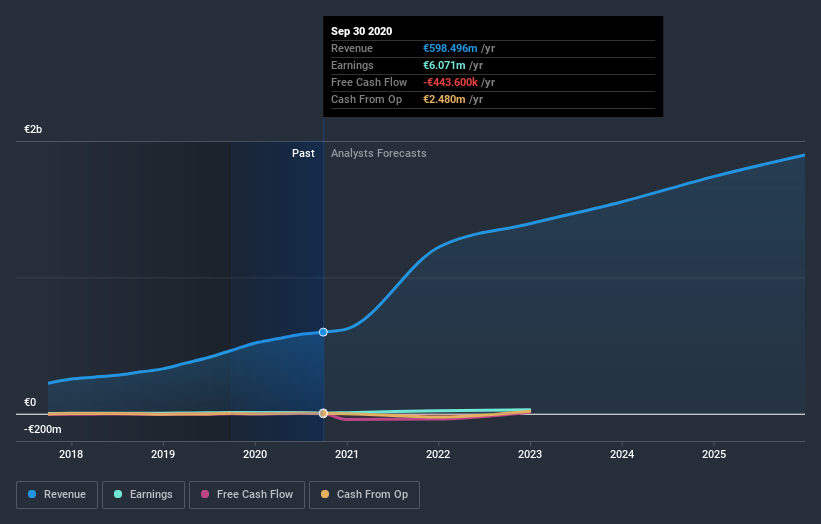Click the -€443.600k free cash flow value

click(450, 82)
